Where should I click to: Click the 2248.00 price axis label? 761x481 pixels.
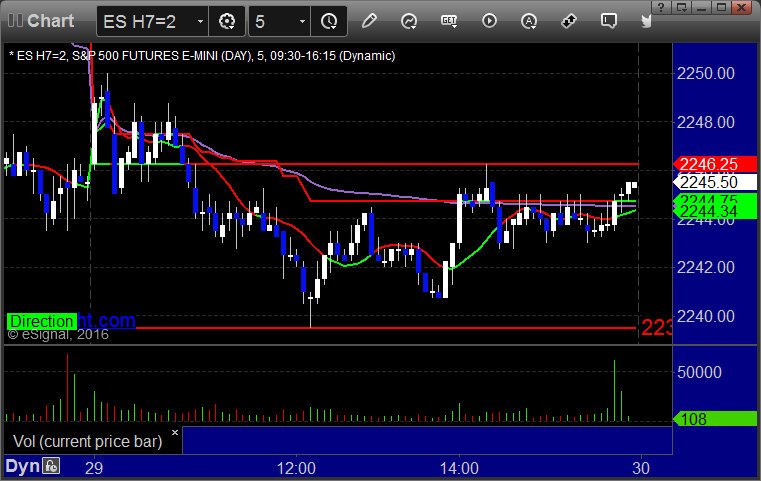click(x=706, y=122)
